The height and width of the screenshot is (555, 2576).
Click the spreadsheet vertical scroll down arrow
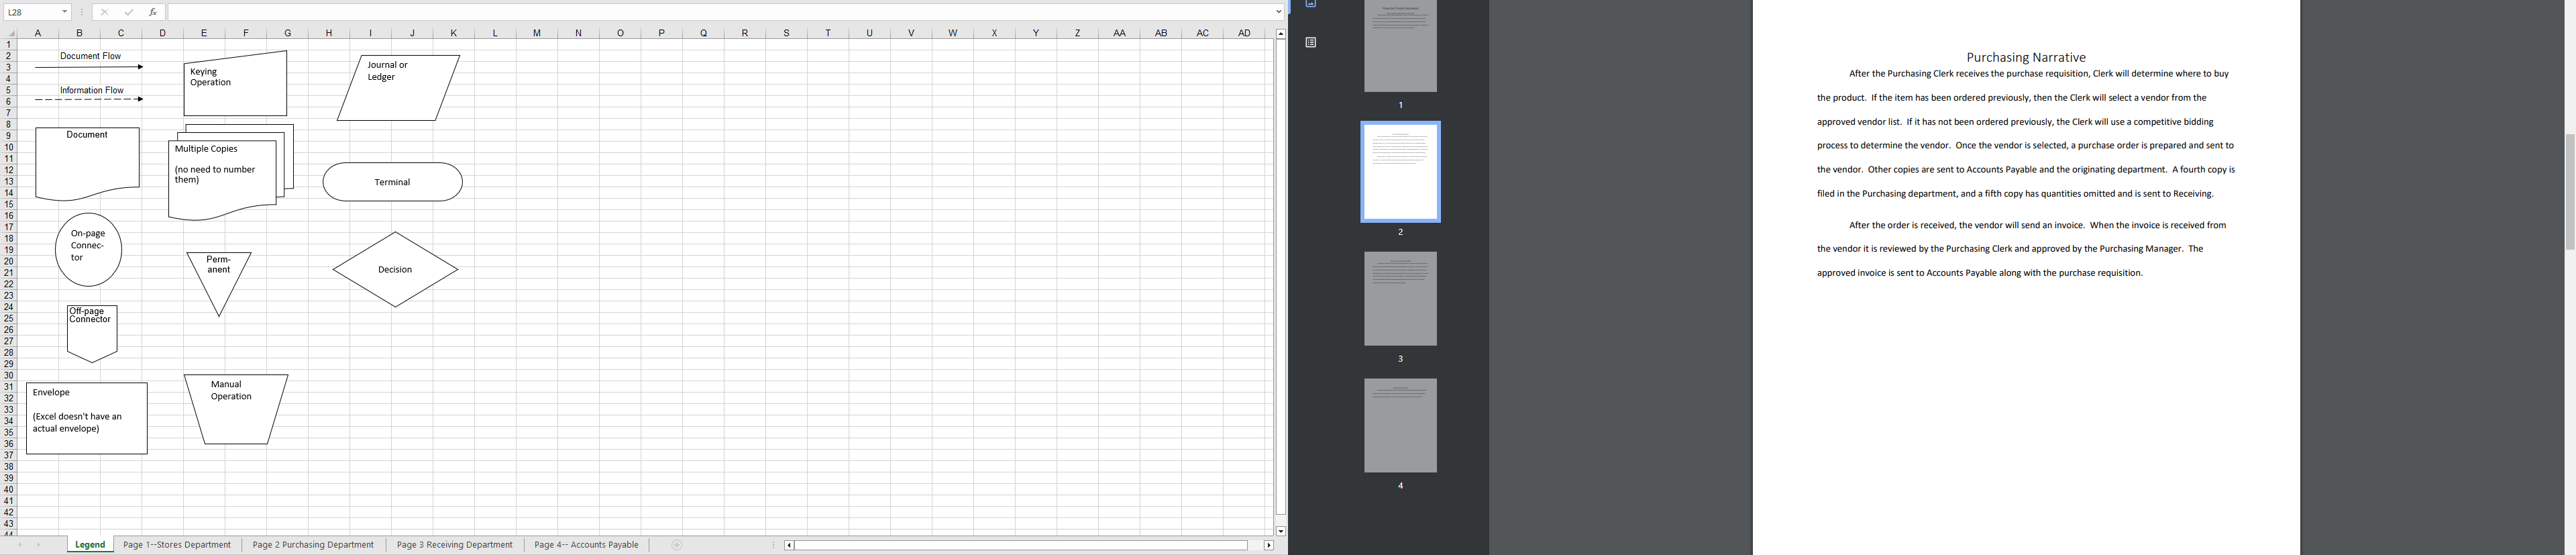[x=1280, y=531]
